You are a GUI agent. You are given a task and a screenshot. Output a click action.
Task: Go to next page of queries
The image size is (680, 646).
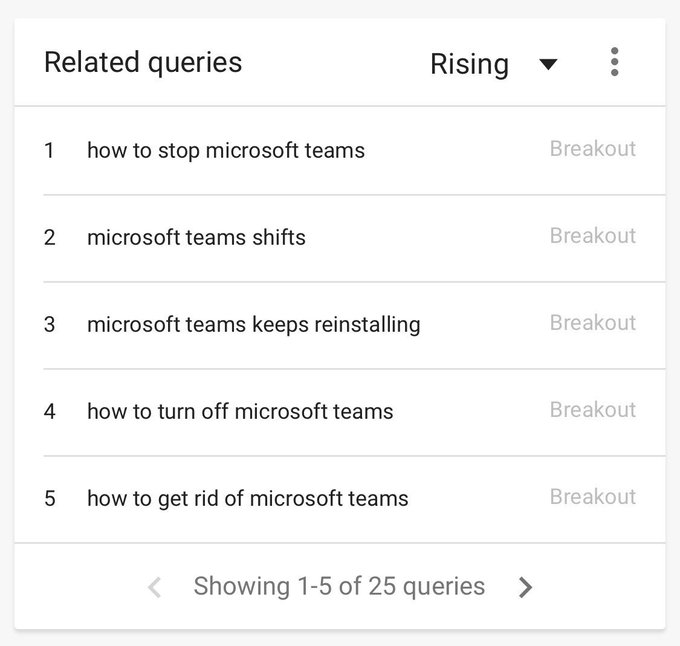pos(525,587)
